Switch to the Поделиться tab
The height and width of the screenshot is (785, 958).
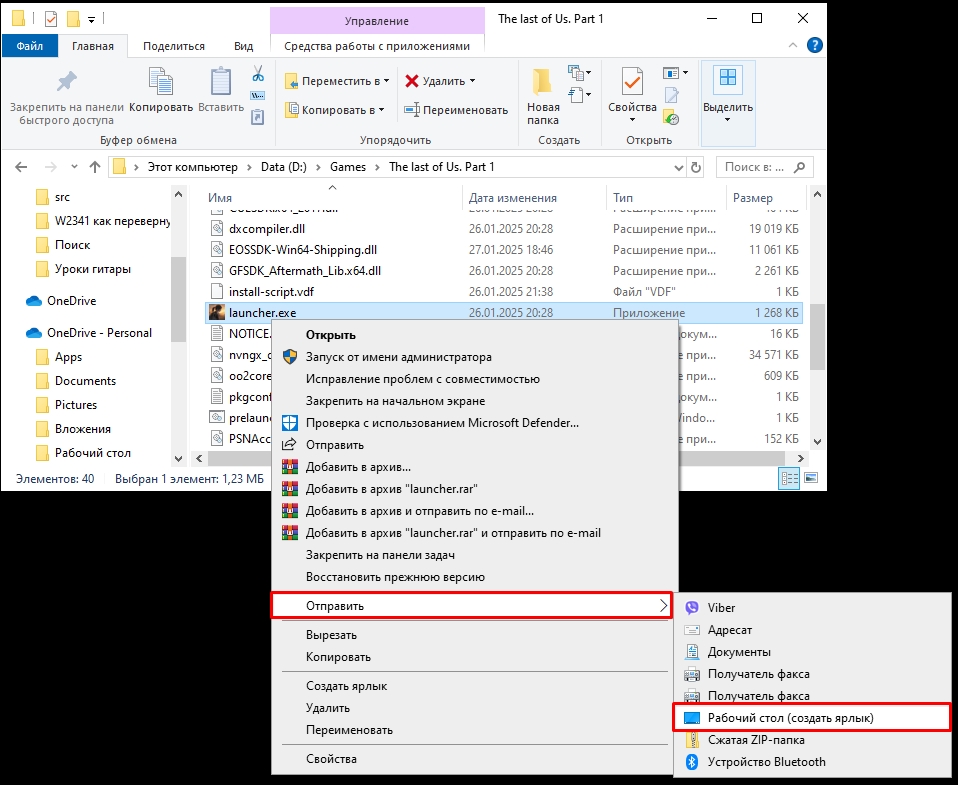pyautogui.click(x=174, y=46)
